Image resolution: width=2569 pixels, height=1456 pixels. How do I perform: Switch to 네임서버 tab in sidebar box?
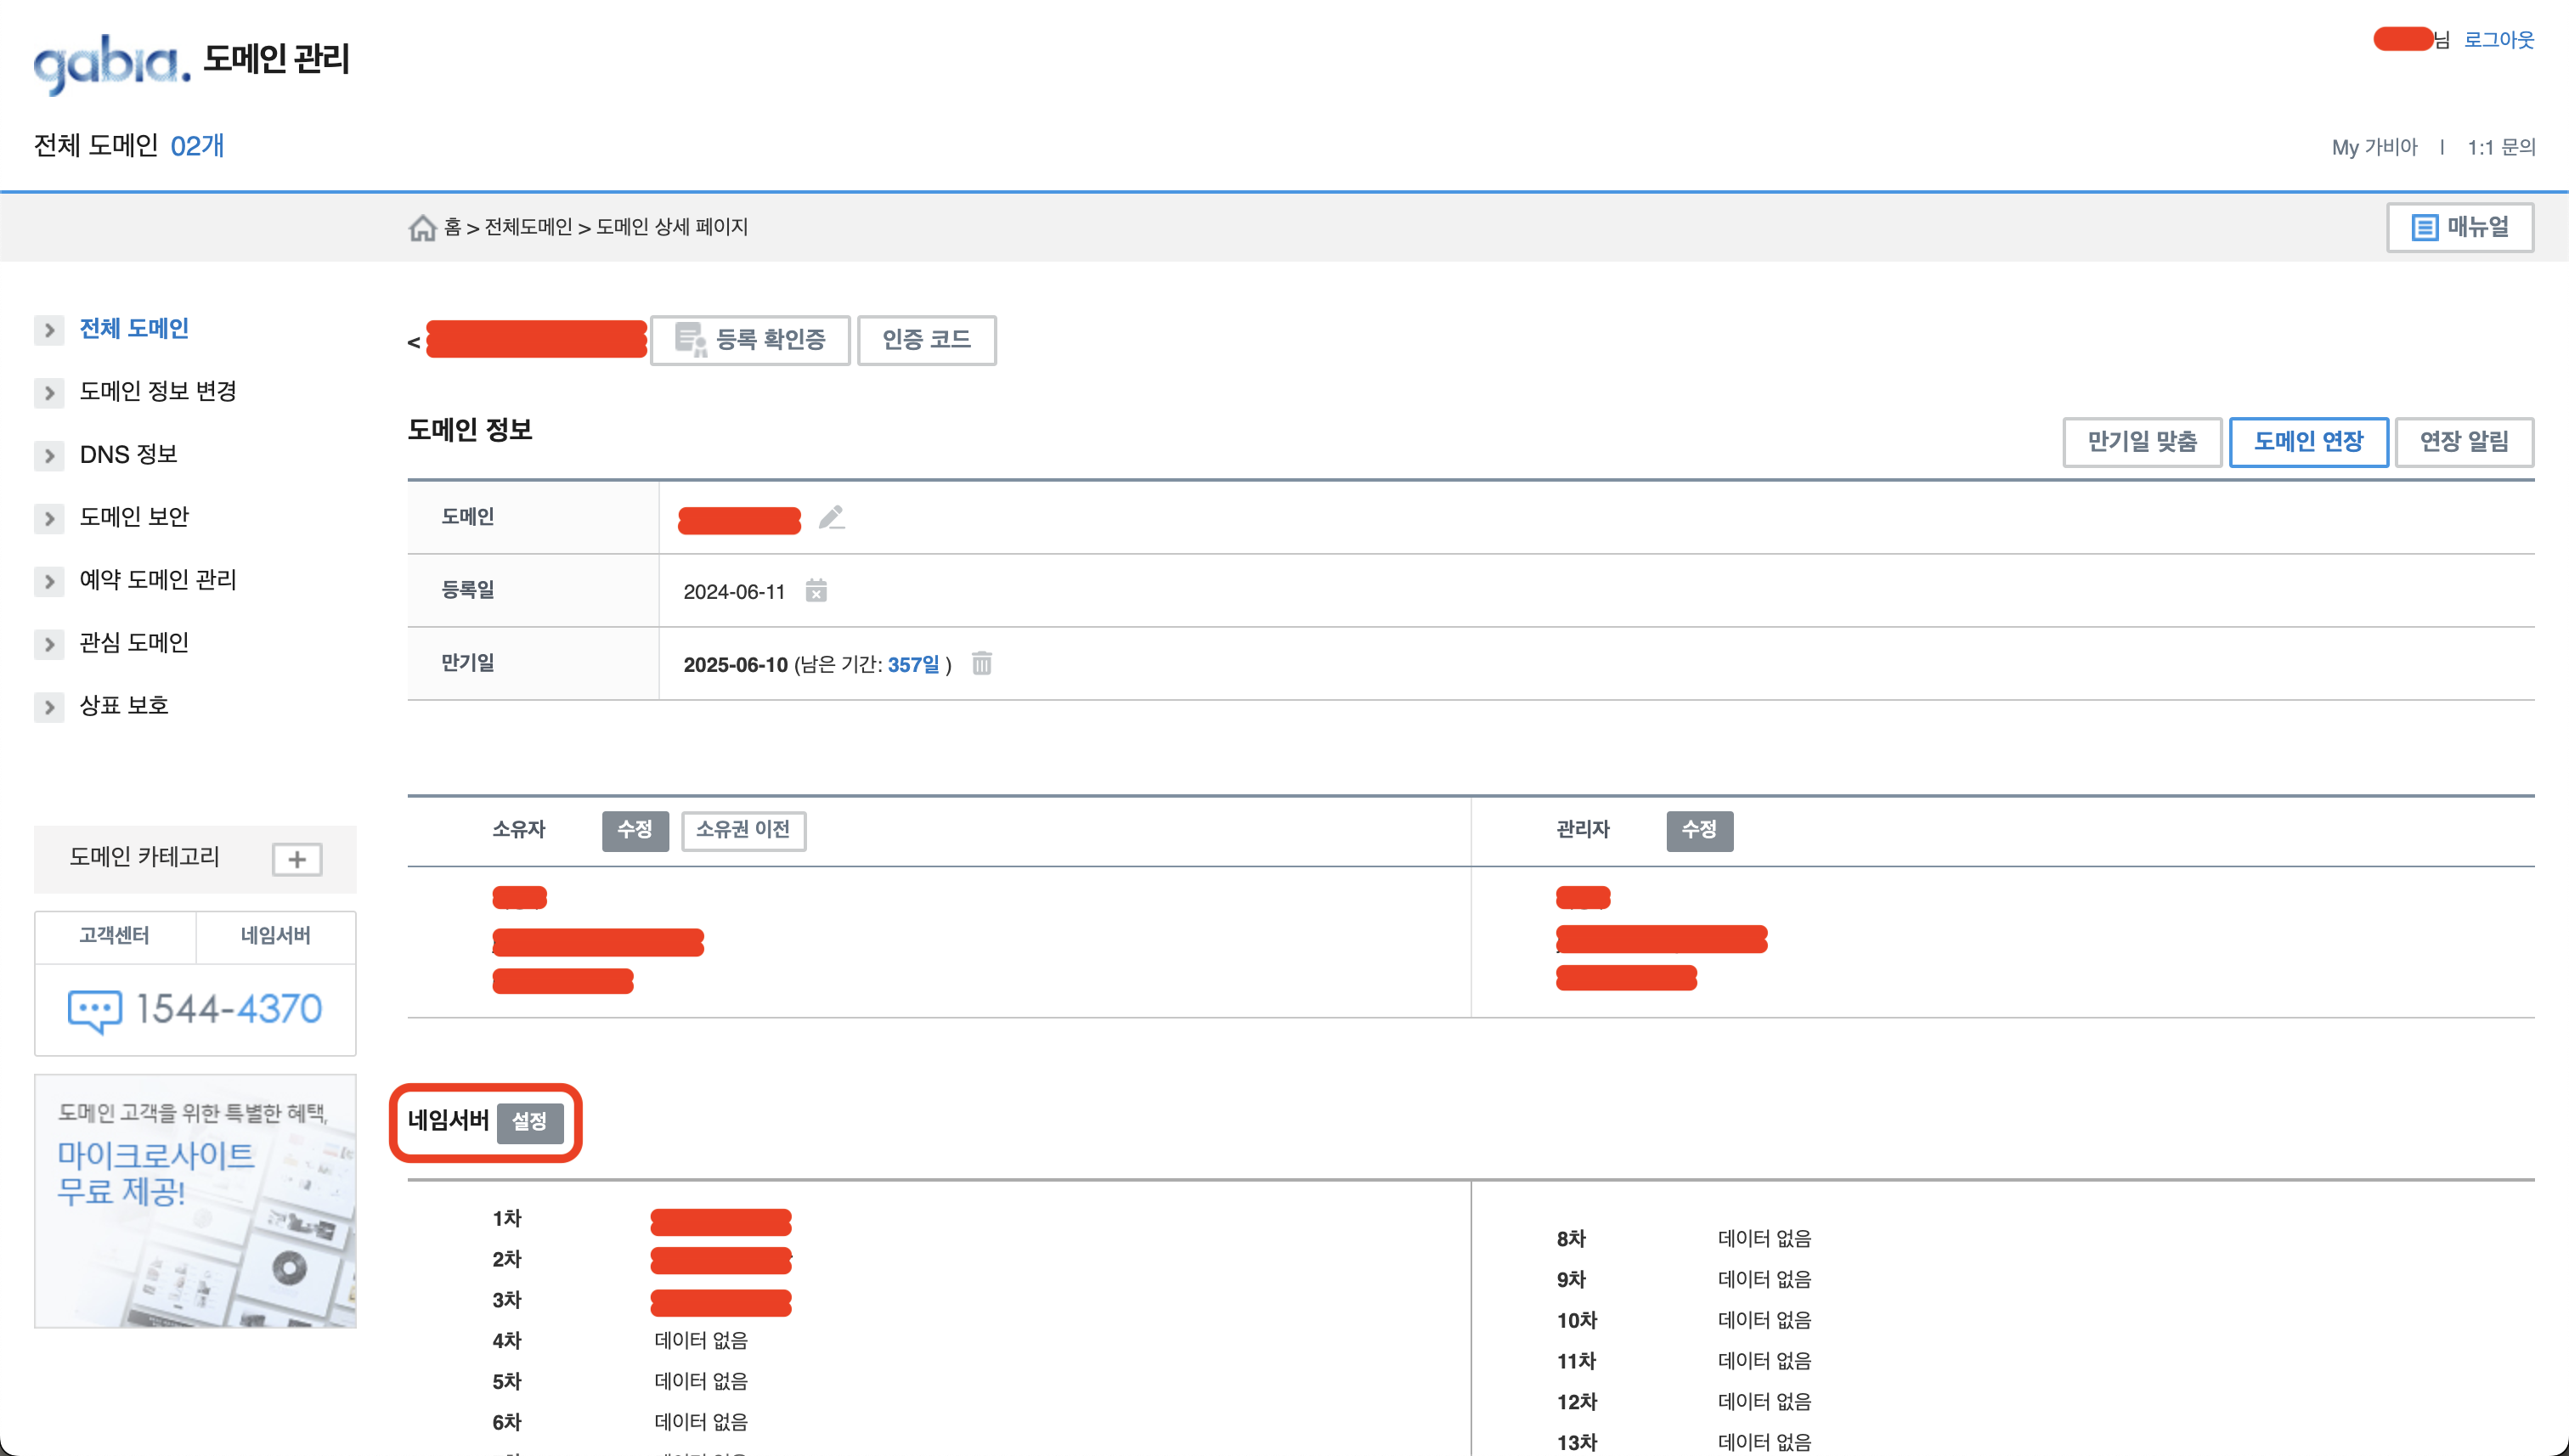276,936
